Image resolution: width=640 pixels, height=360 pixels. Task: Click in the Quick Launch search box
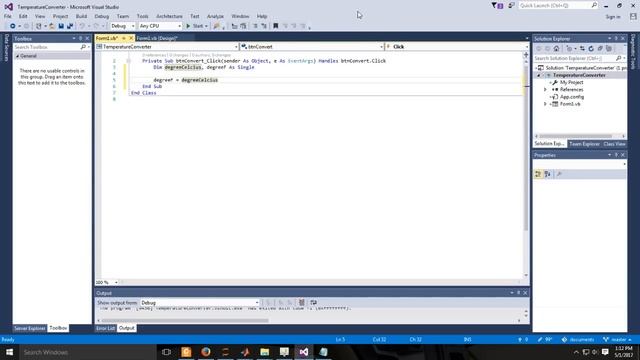pyautogui.click(x=558, y=5)
